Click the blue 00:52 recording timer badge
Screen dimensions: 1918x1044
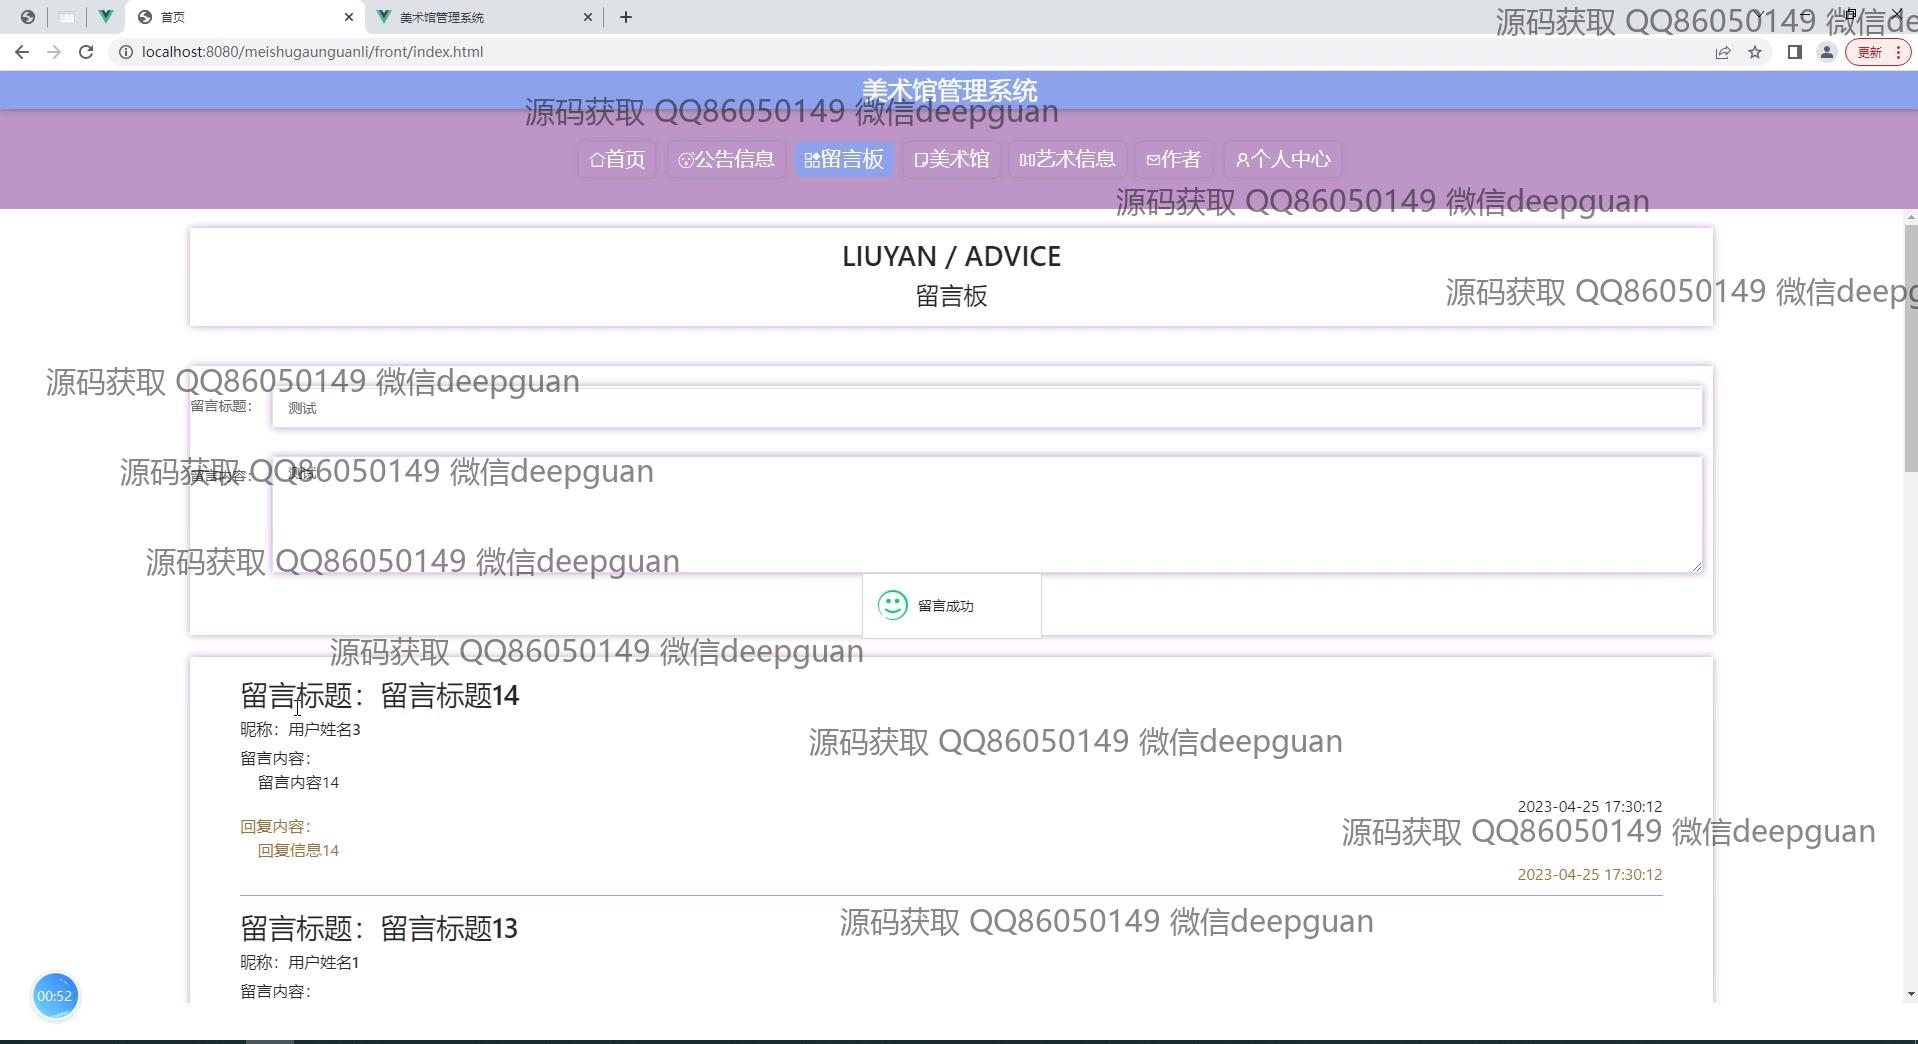point(55,995)
